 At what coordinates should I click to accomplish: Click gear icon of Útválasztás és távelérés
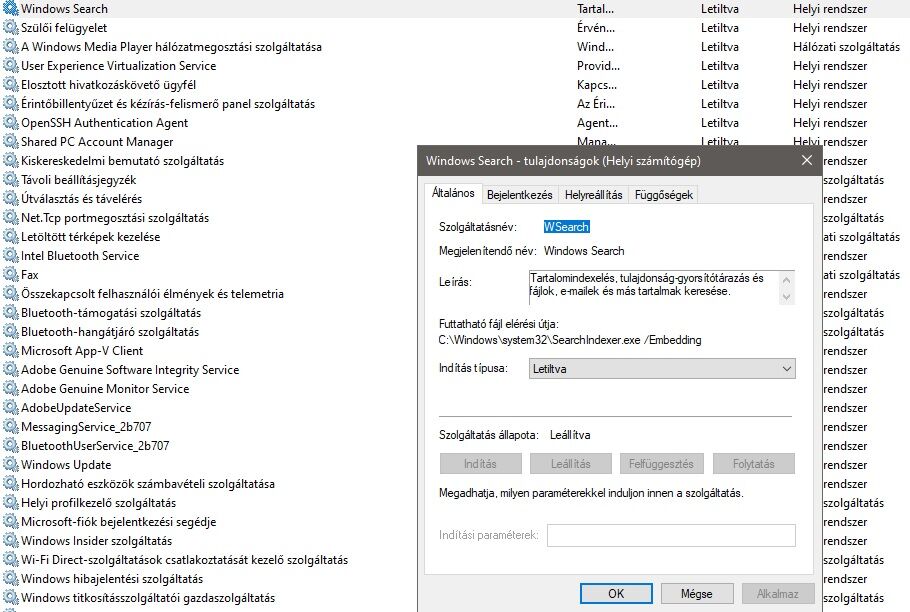[10, 199]
